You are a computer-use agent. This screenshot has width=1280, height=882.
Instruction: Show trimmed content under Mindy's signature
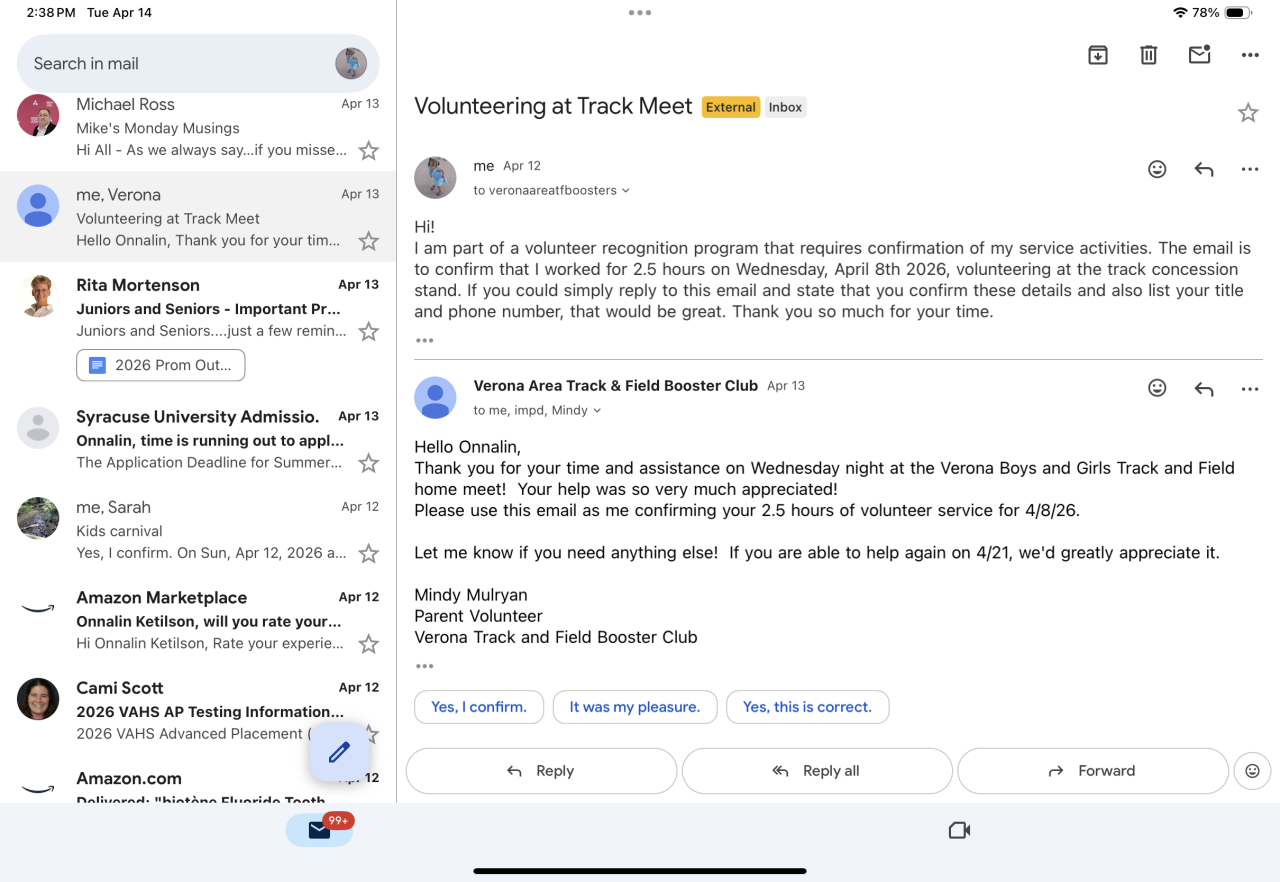pos(425,666)
